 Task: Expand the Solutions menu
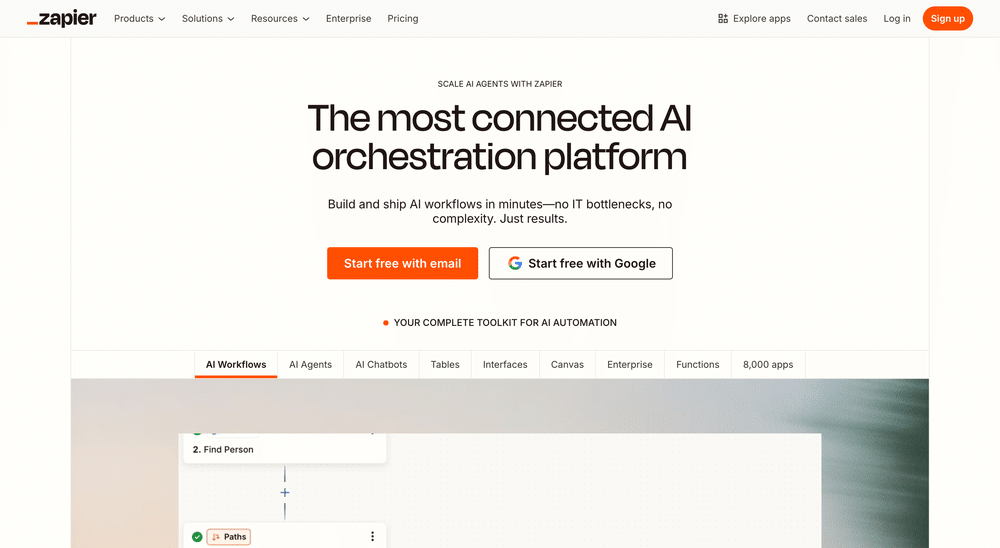click(208, 19)
